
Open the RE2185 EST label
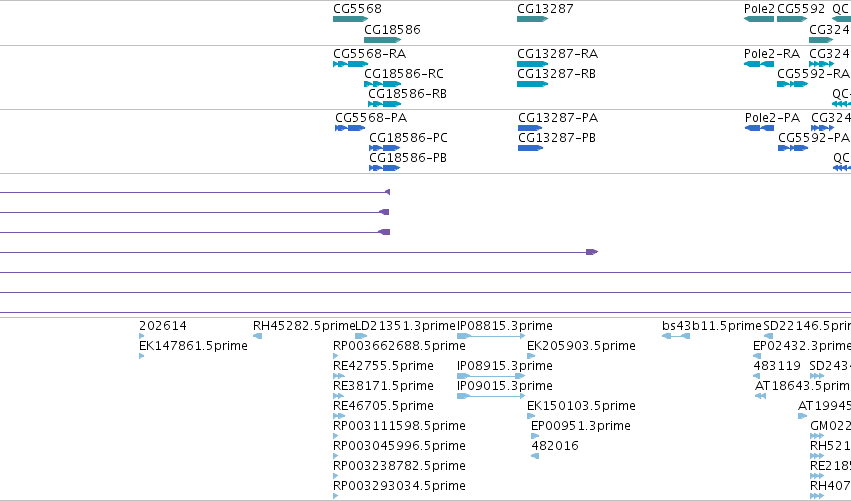pos(830,466)
